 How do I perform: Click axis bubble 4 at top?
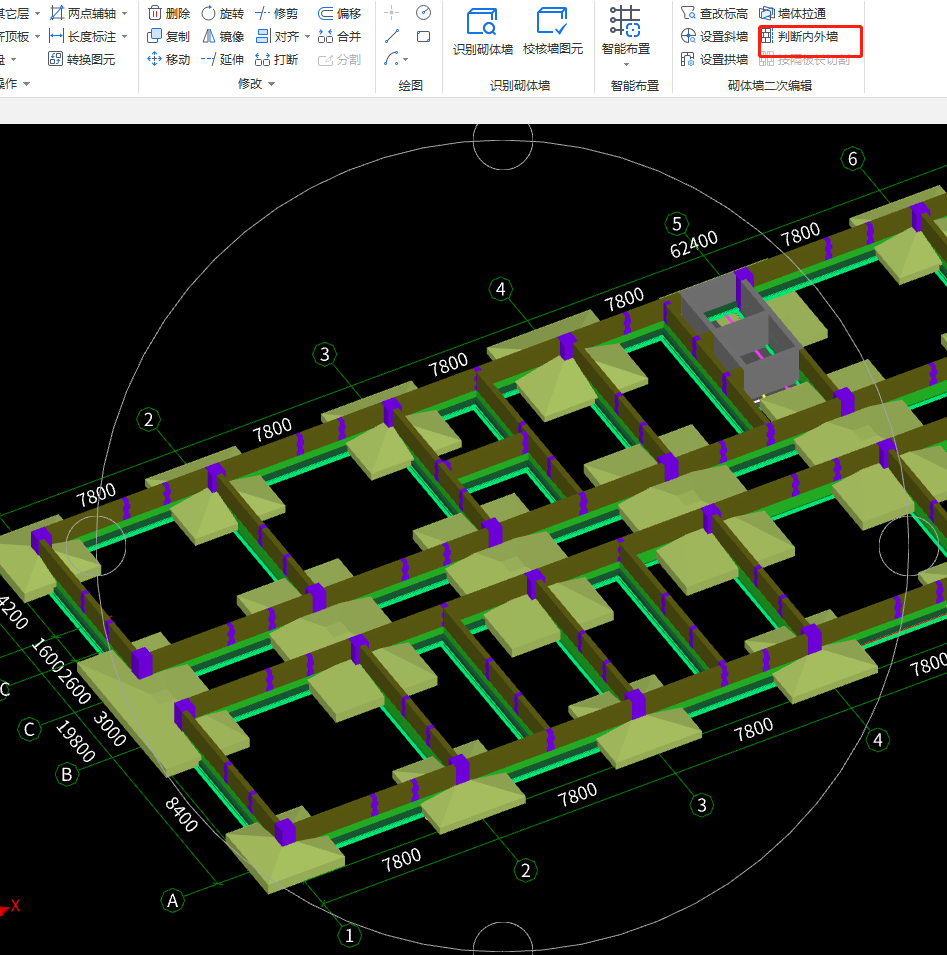(501, 289)
